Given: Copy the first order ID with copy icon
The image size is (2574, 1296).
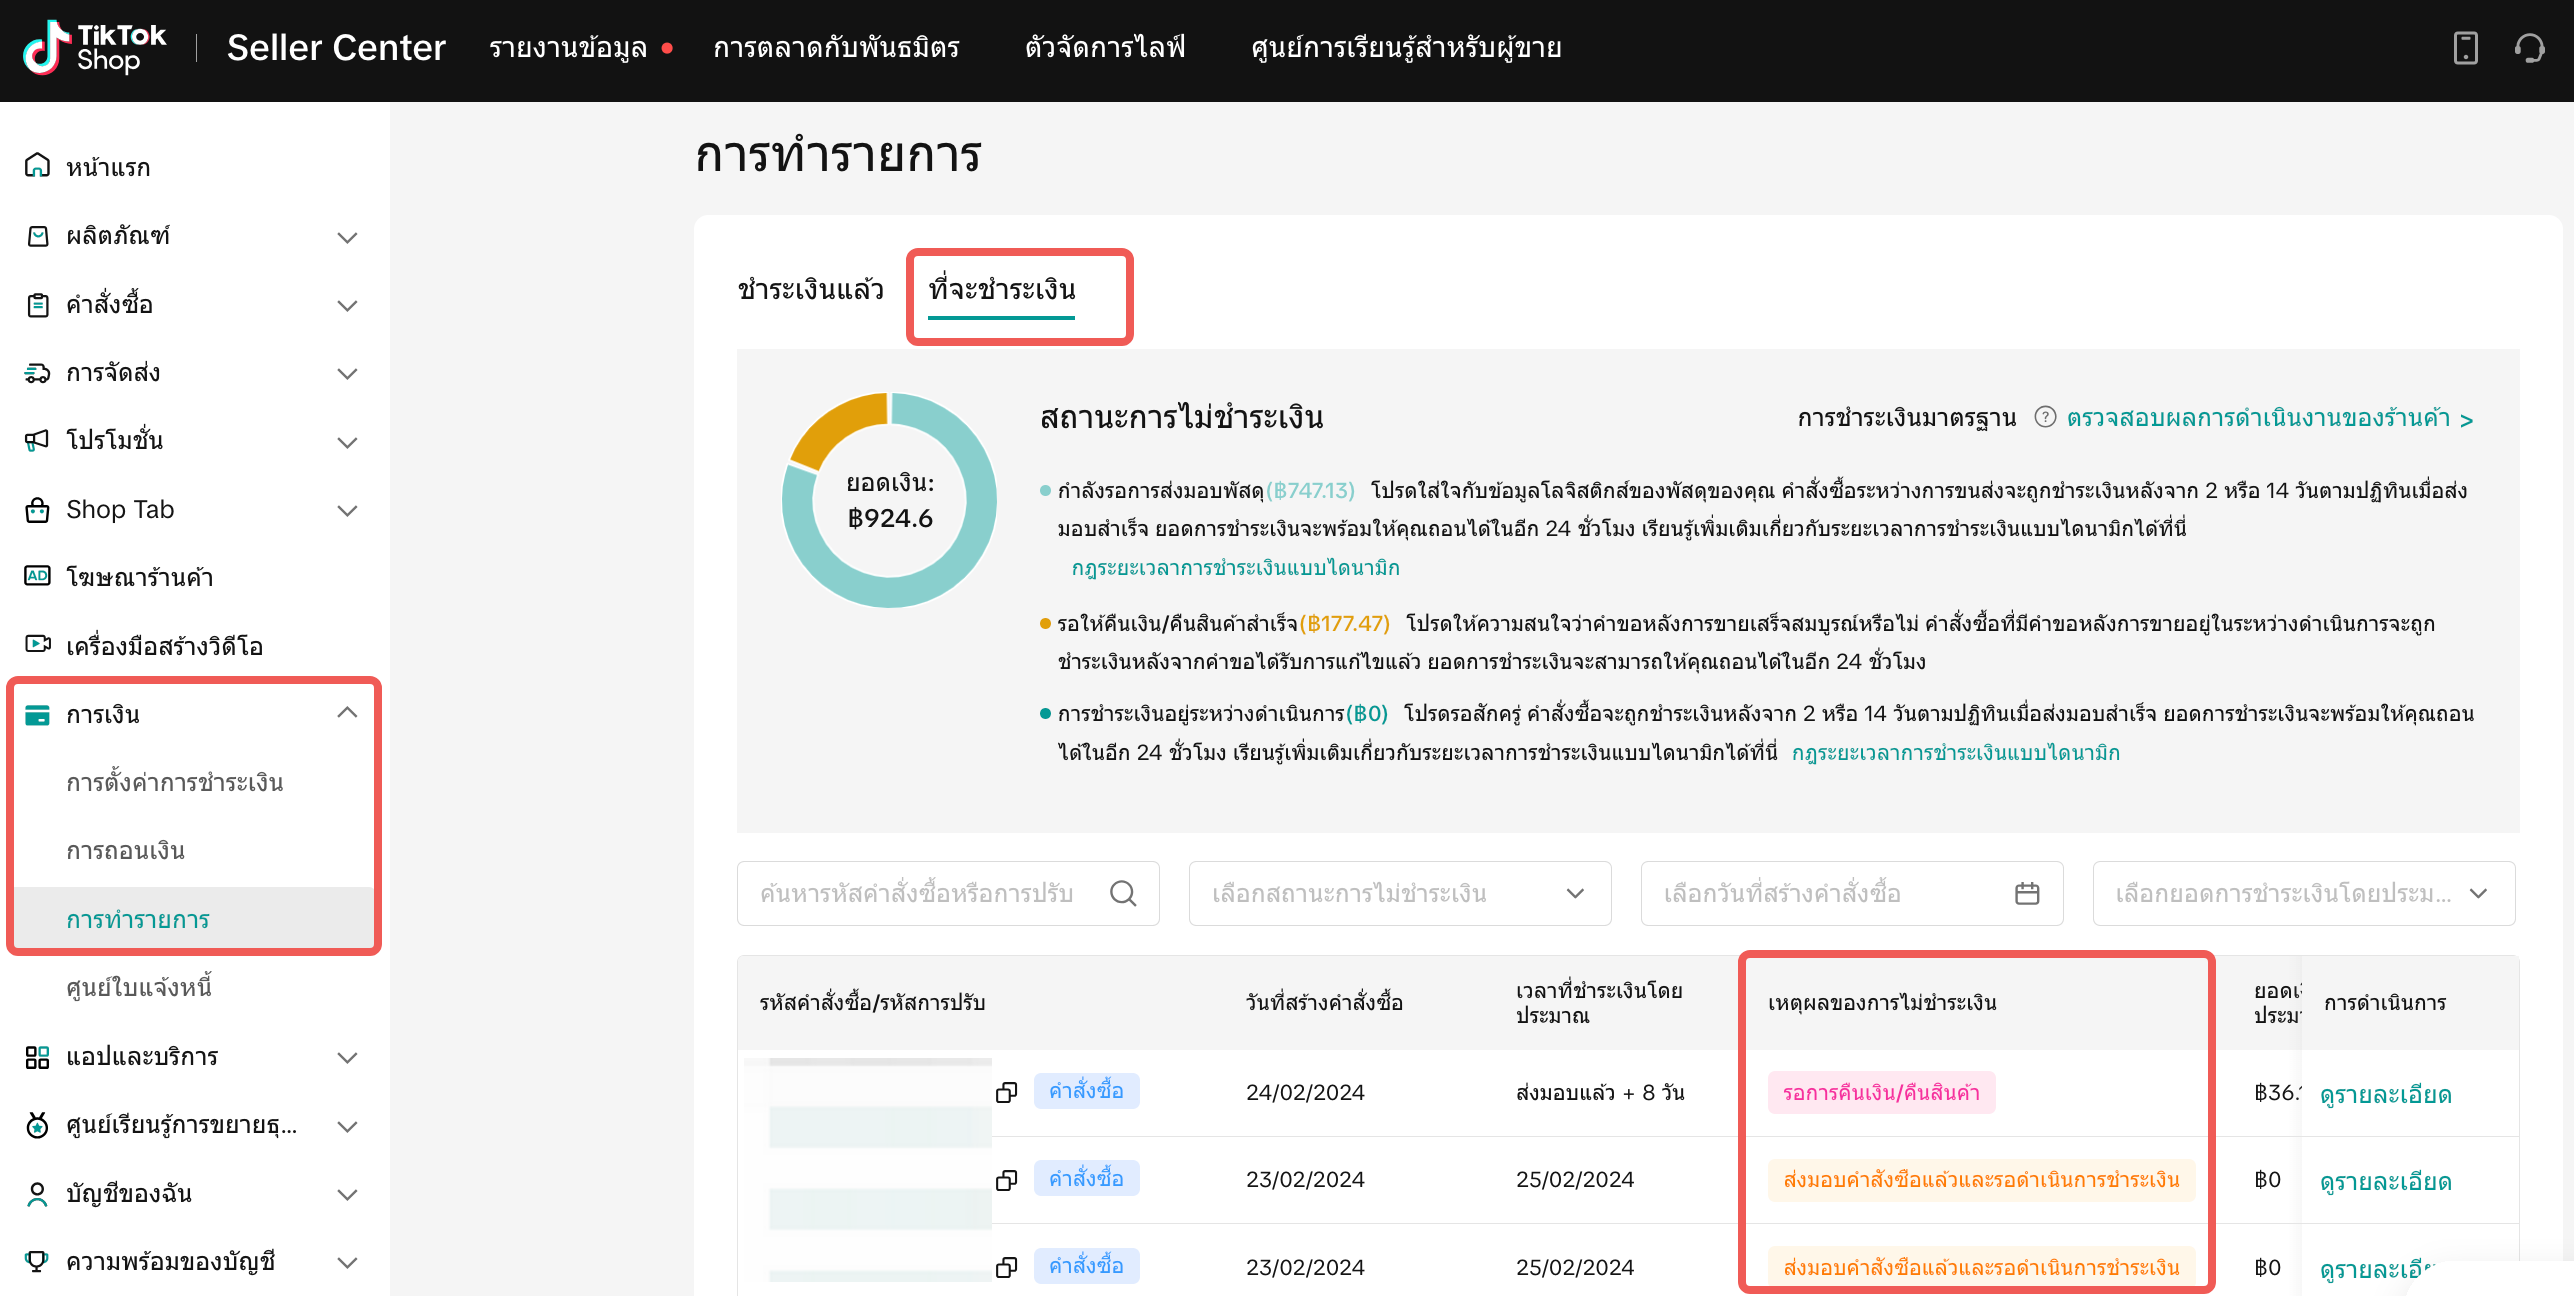Looking at the screenshot, I should [1007, 1092].
